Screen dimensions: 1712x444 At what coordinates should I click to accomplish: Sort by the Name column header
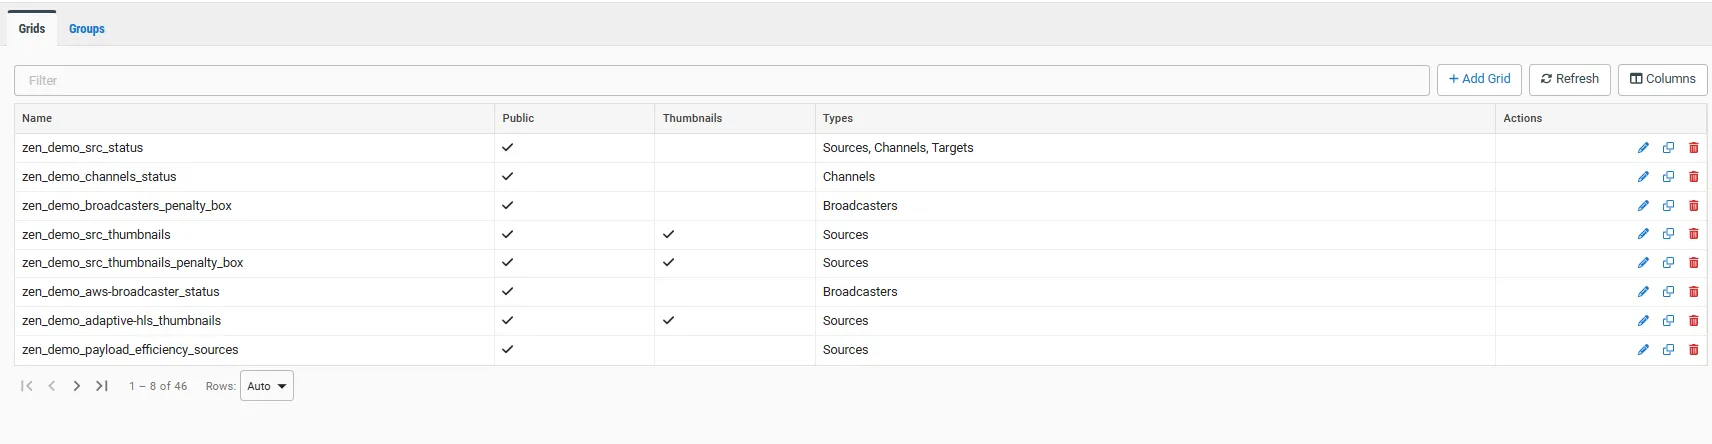(x=254, y=118)
